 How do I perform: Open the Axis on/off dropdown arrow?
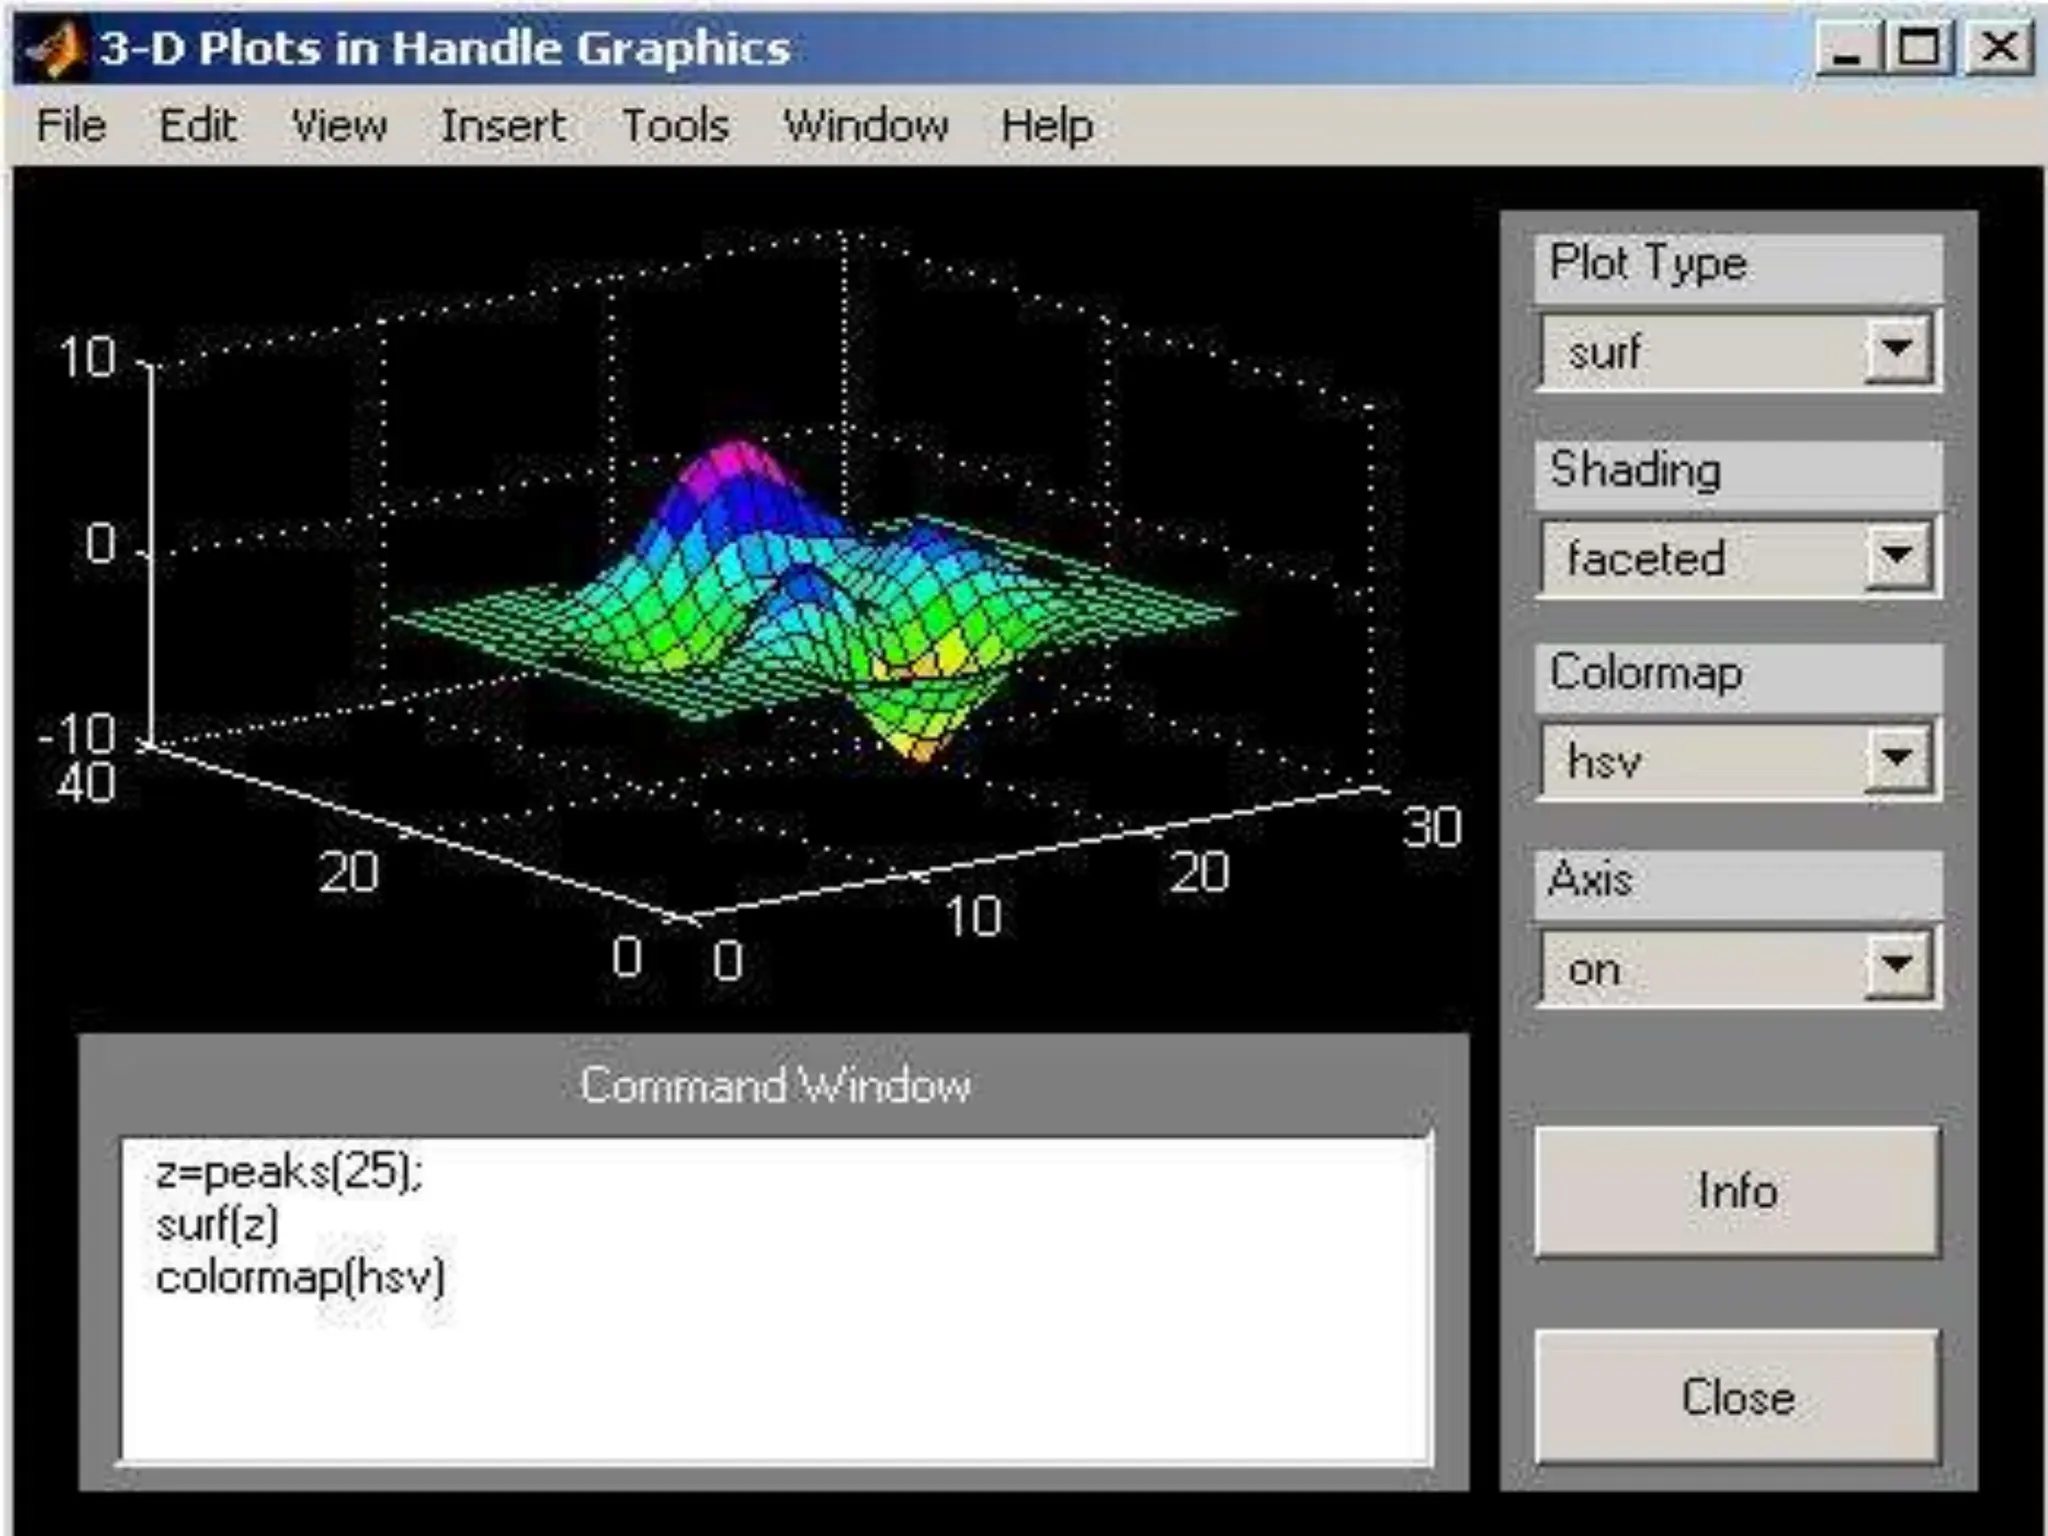tap(1896, 966)
